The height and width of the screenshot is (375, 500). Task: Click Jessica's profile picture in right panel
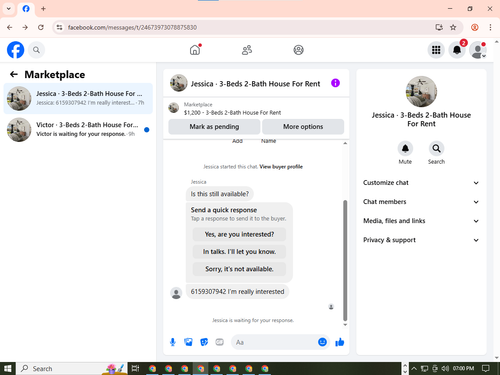(421, 91)
